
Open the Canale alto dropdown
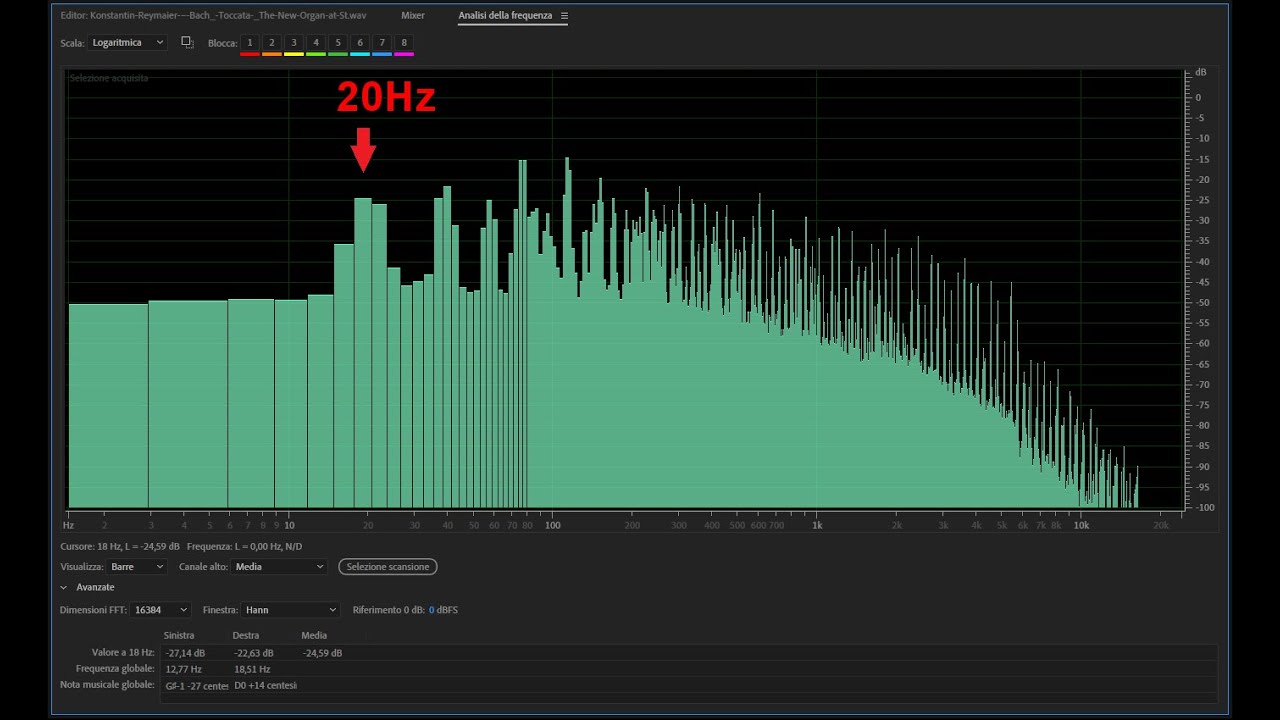tap(280, 567)
